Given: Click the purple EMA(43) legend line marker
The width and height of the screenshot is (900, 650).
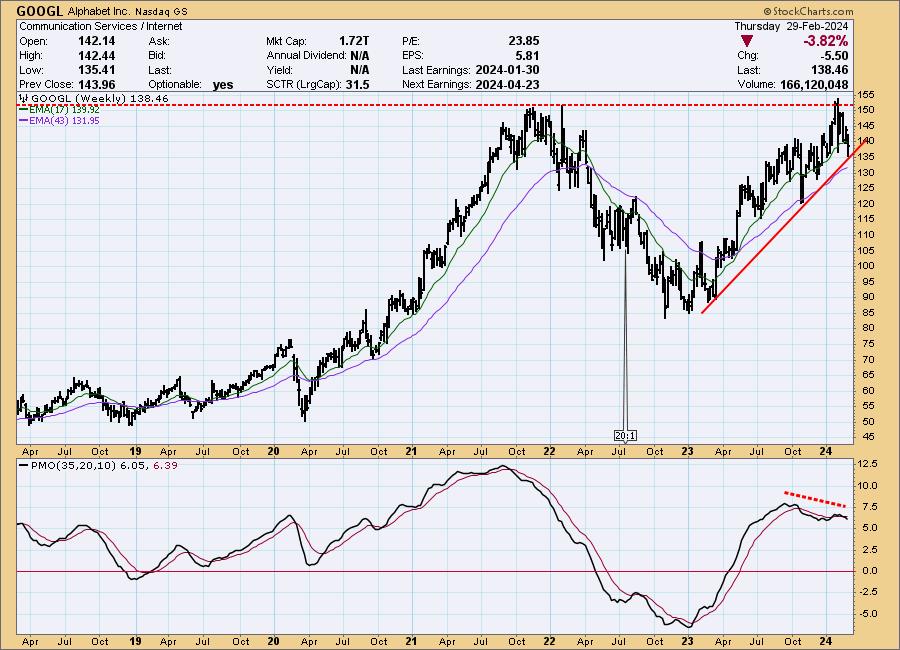Looking at the screenshot, I should (24, 119).
